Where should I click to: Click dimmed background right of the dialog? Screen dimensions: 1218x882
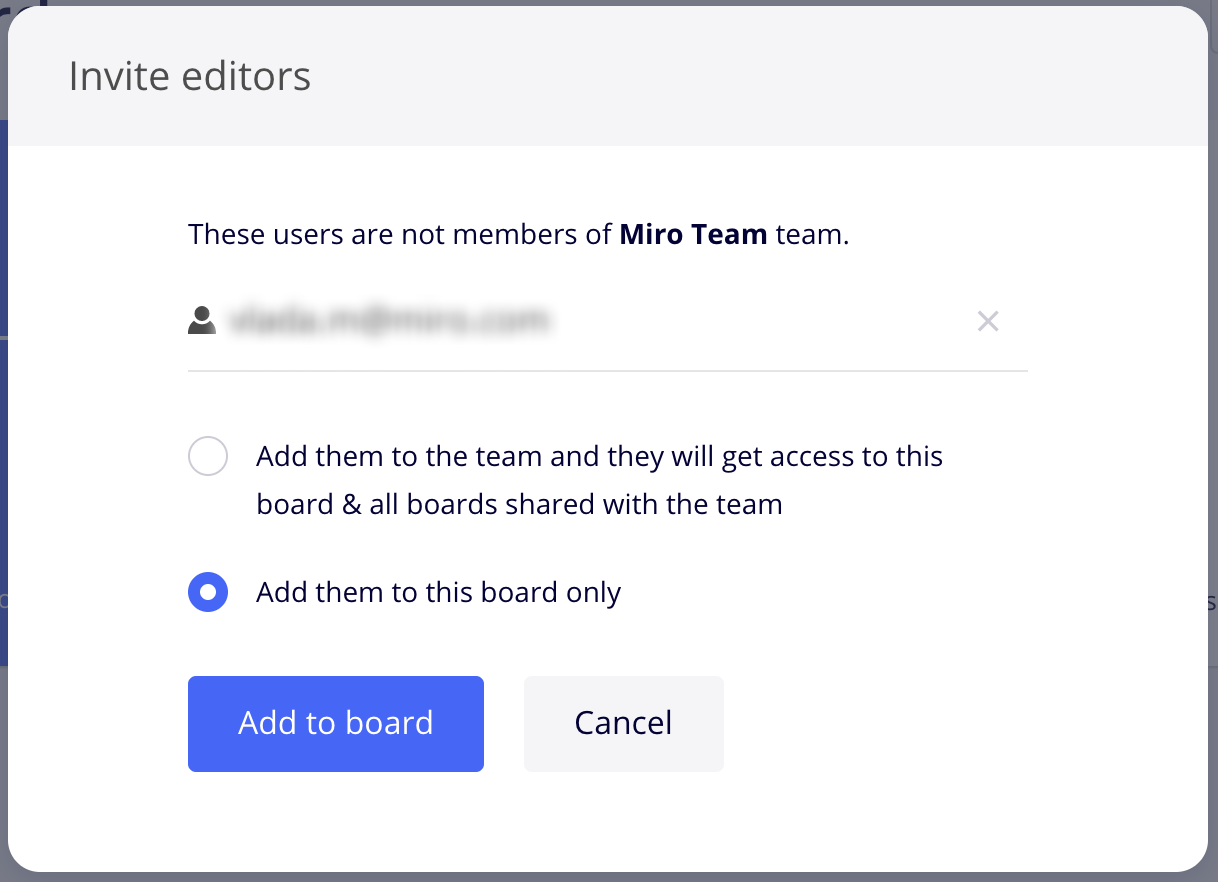[1213, 400]
